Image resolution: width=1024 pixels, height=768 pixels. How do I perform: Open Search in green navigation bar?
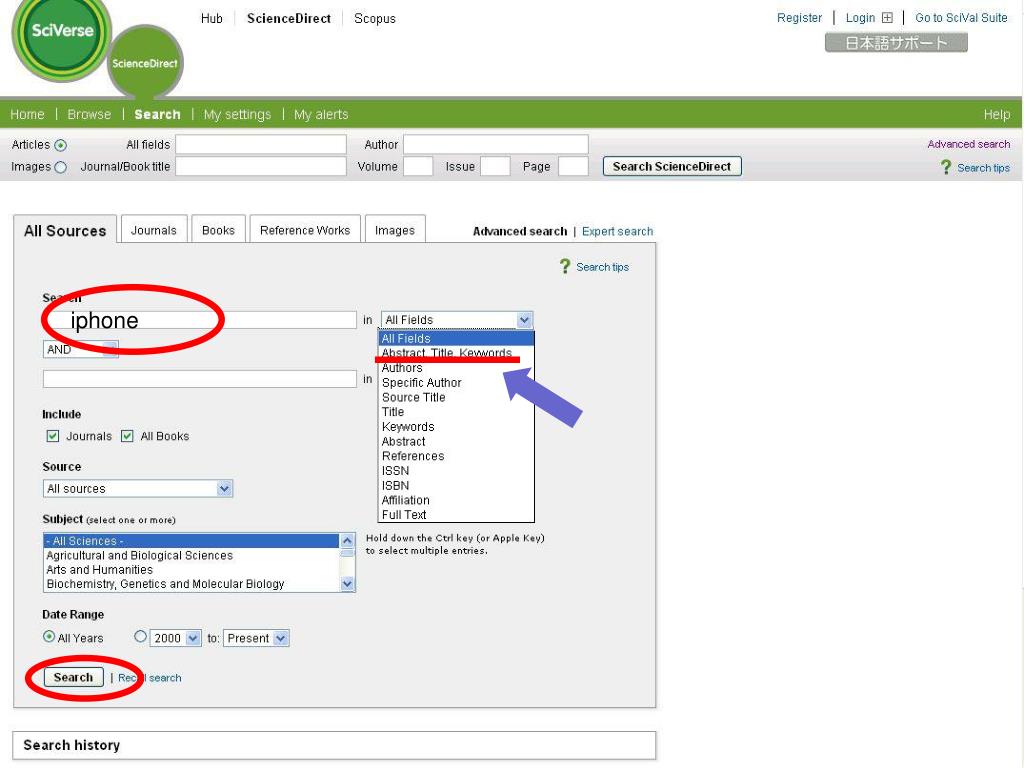pos(157,114)
